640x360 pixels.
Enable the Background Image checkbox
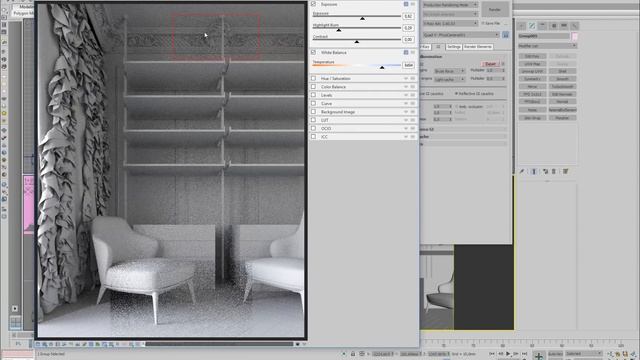click(313, 112)
